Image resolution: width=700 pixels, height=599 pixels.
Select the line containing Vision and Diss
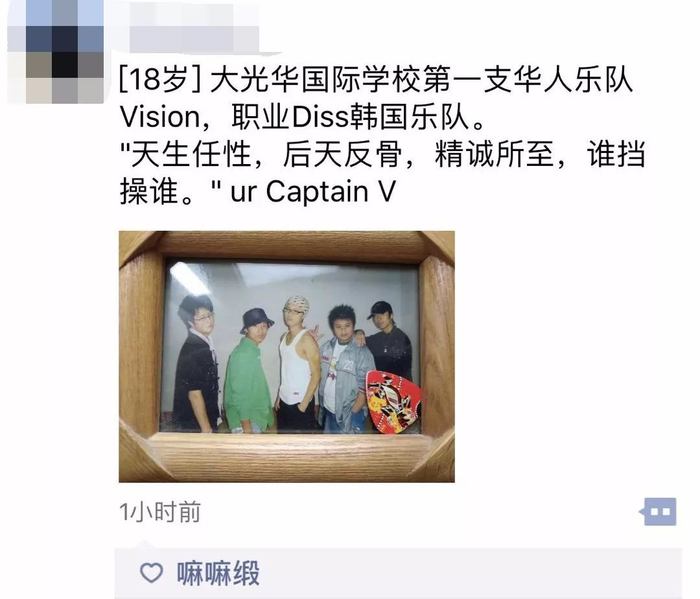point(303,117)
